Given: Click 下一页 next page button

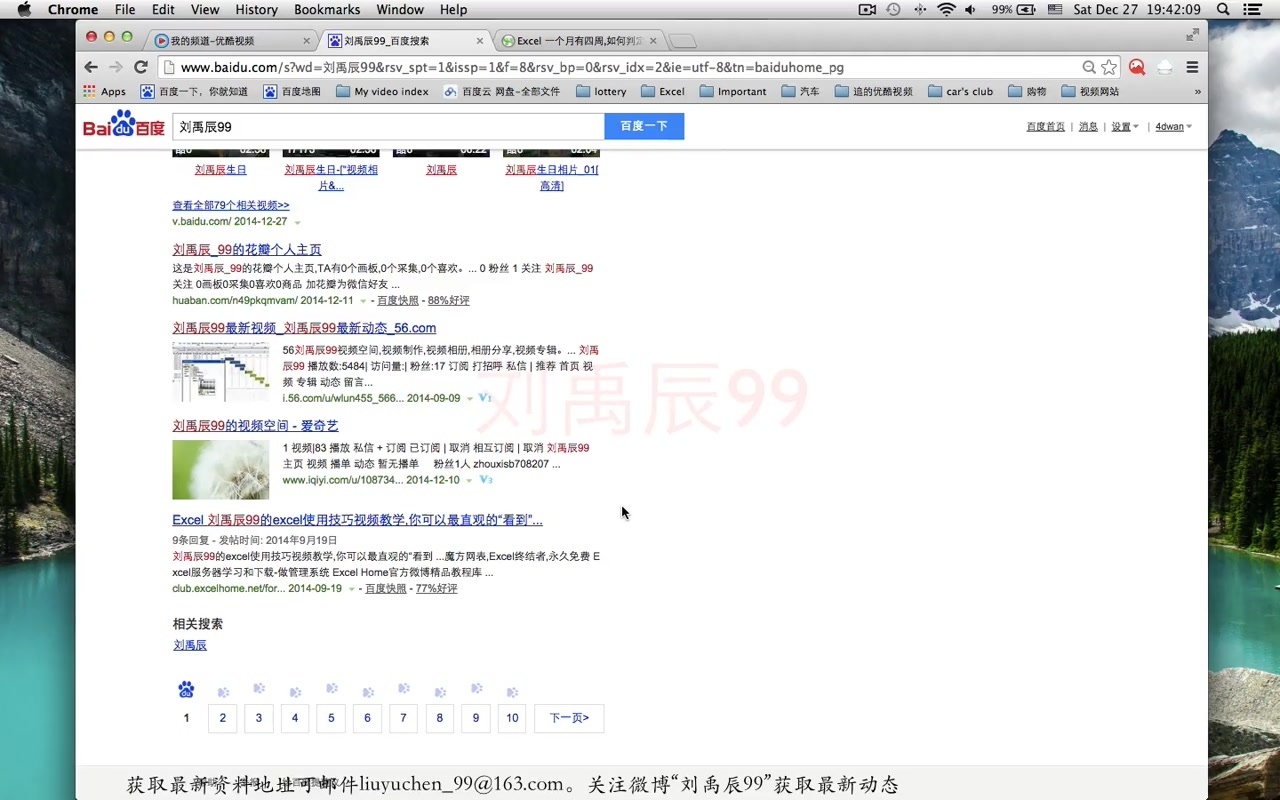Looking at the screenshot, I should tap(569, 718).
